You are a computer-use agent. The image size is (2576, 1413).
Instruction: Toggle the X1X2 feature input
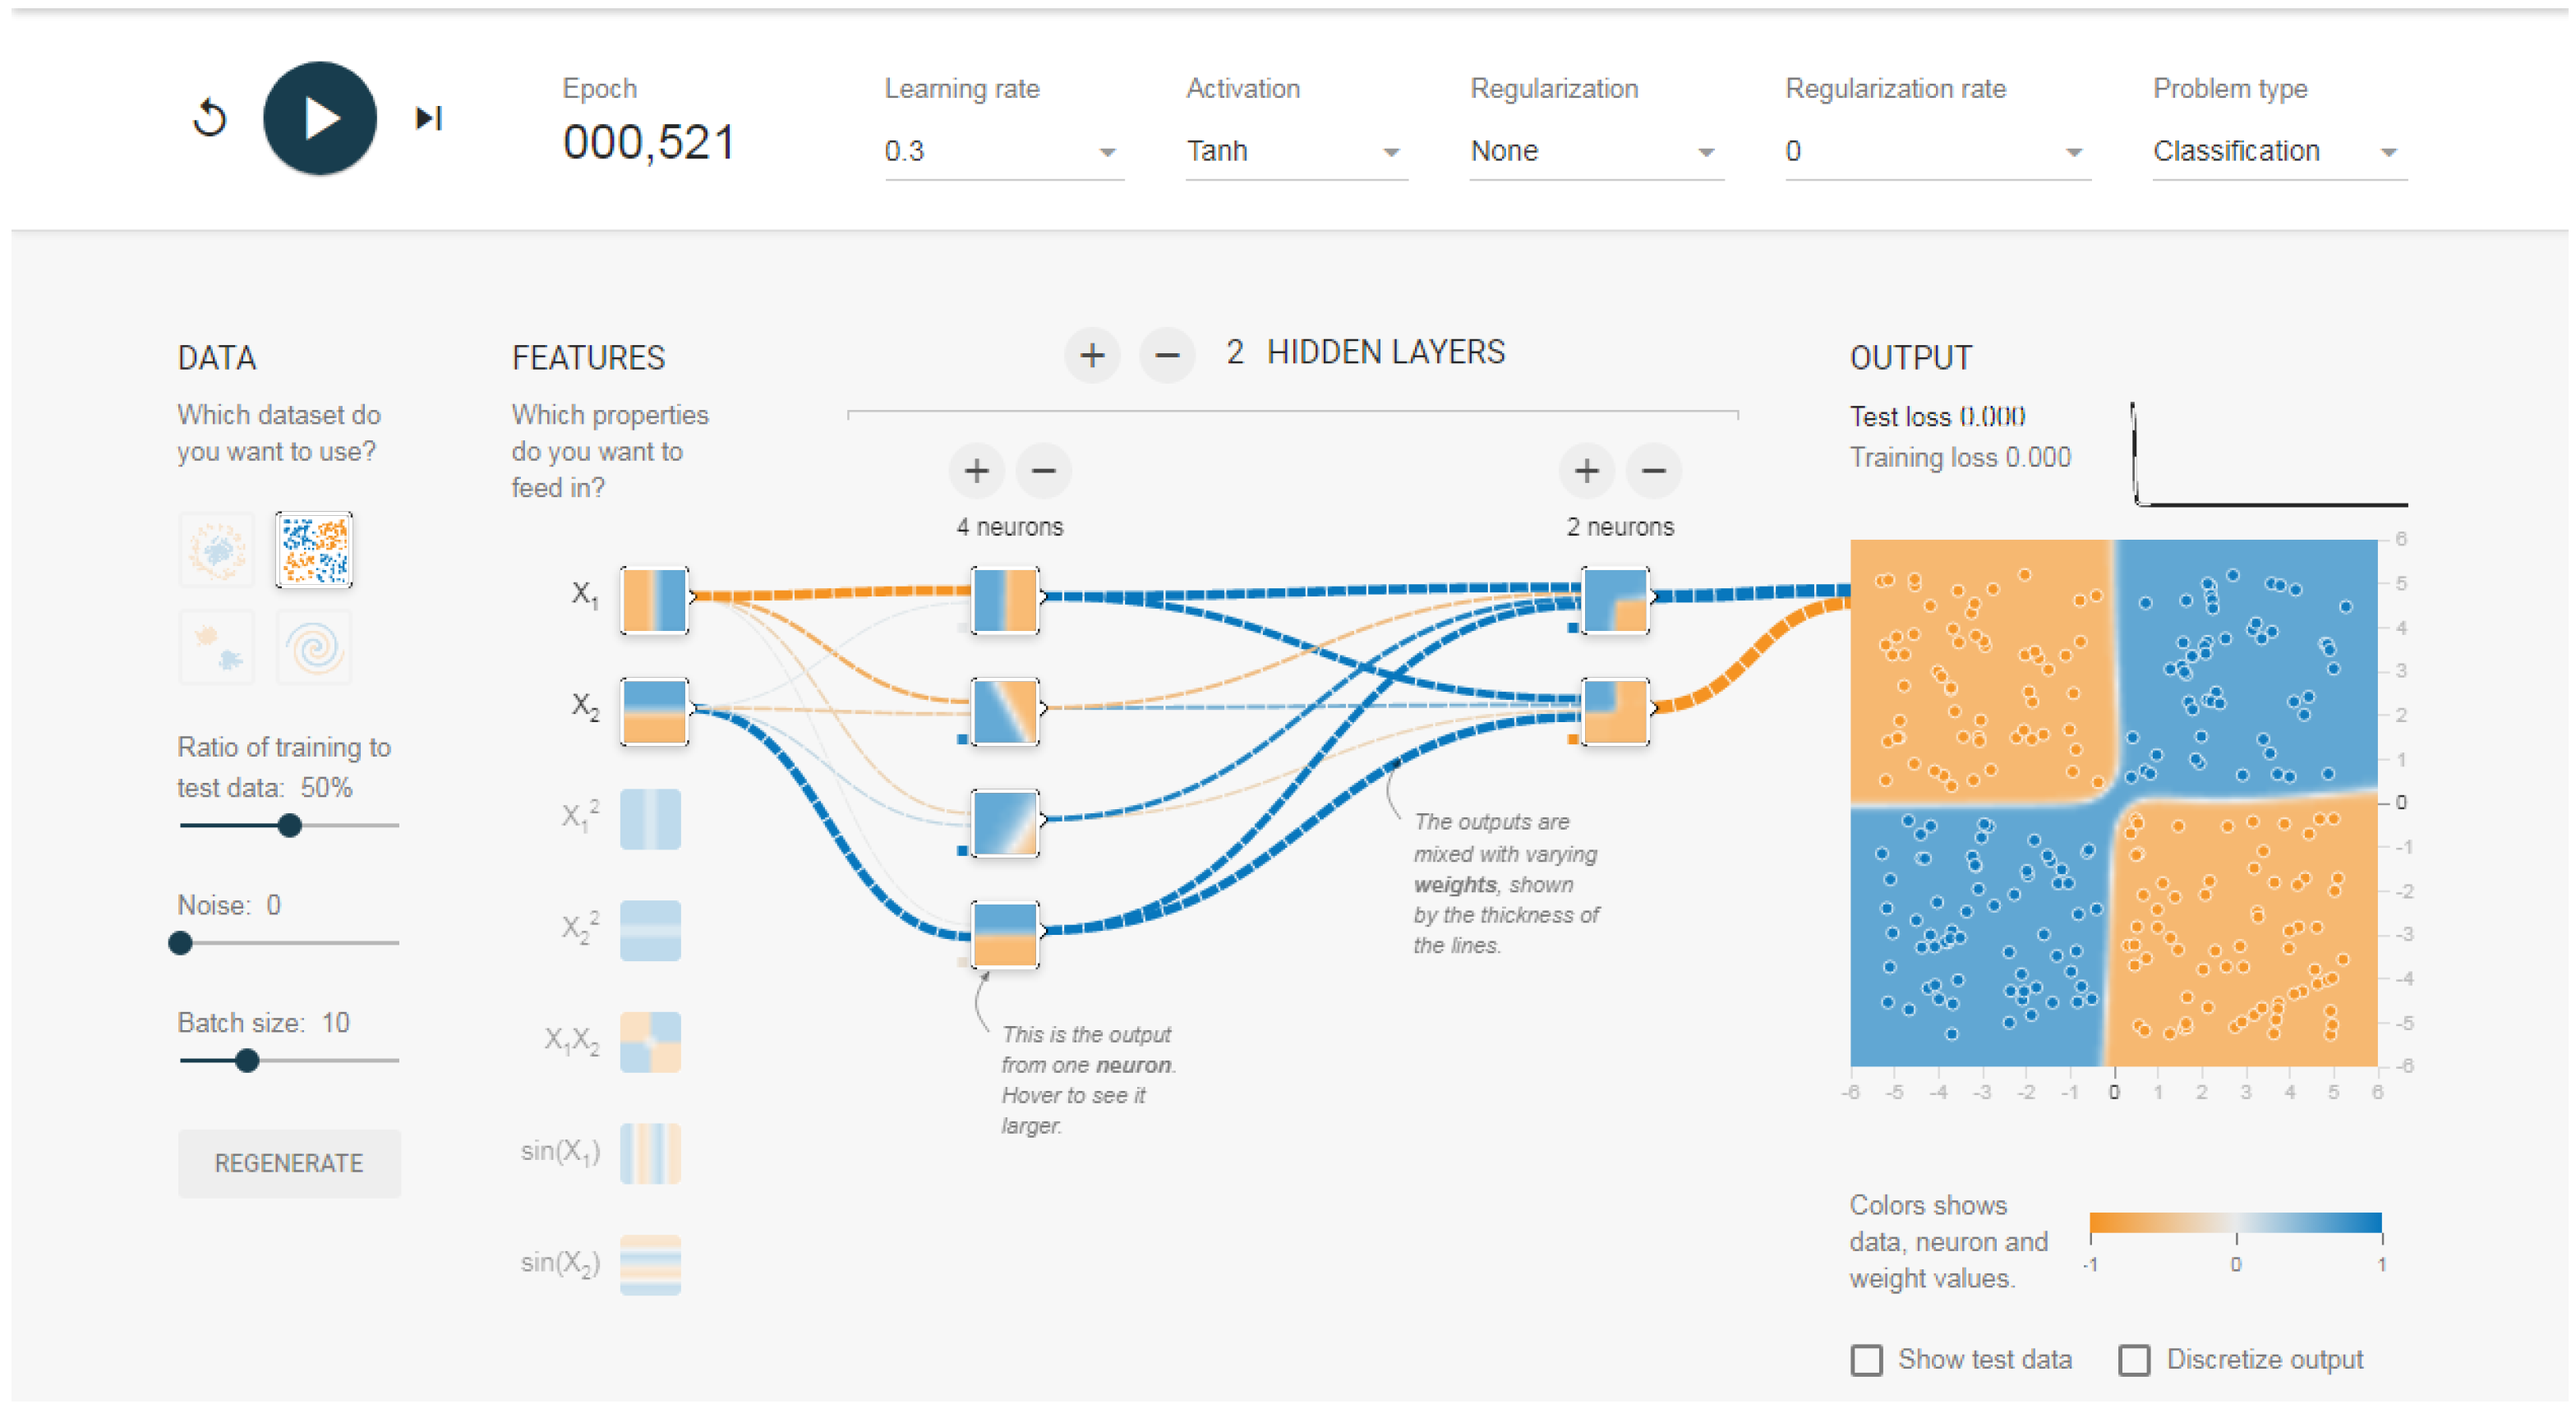(650, 1042)
